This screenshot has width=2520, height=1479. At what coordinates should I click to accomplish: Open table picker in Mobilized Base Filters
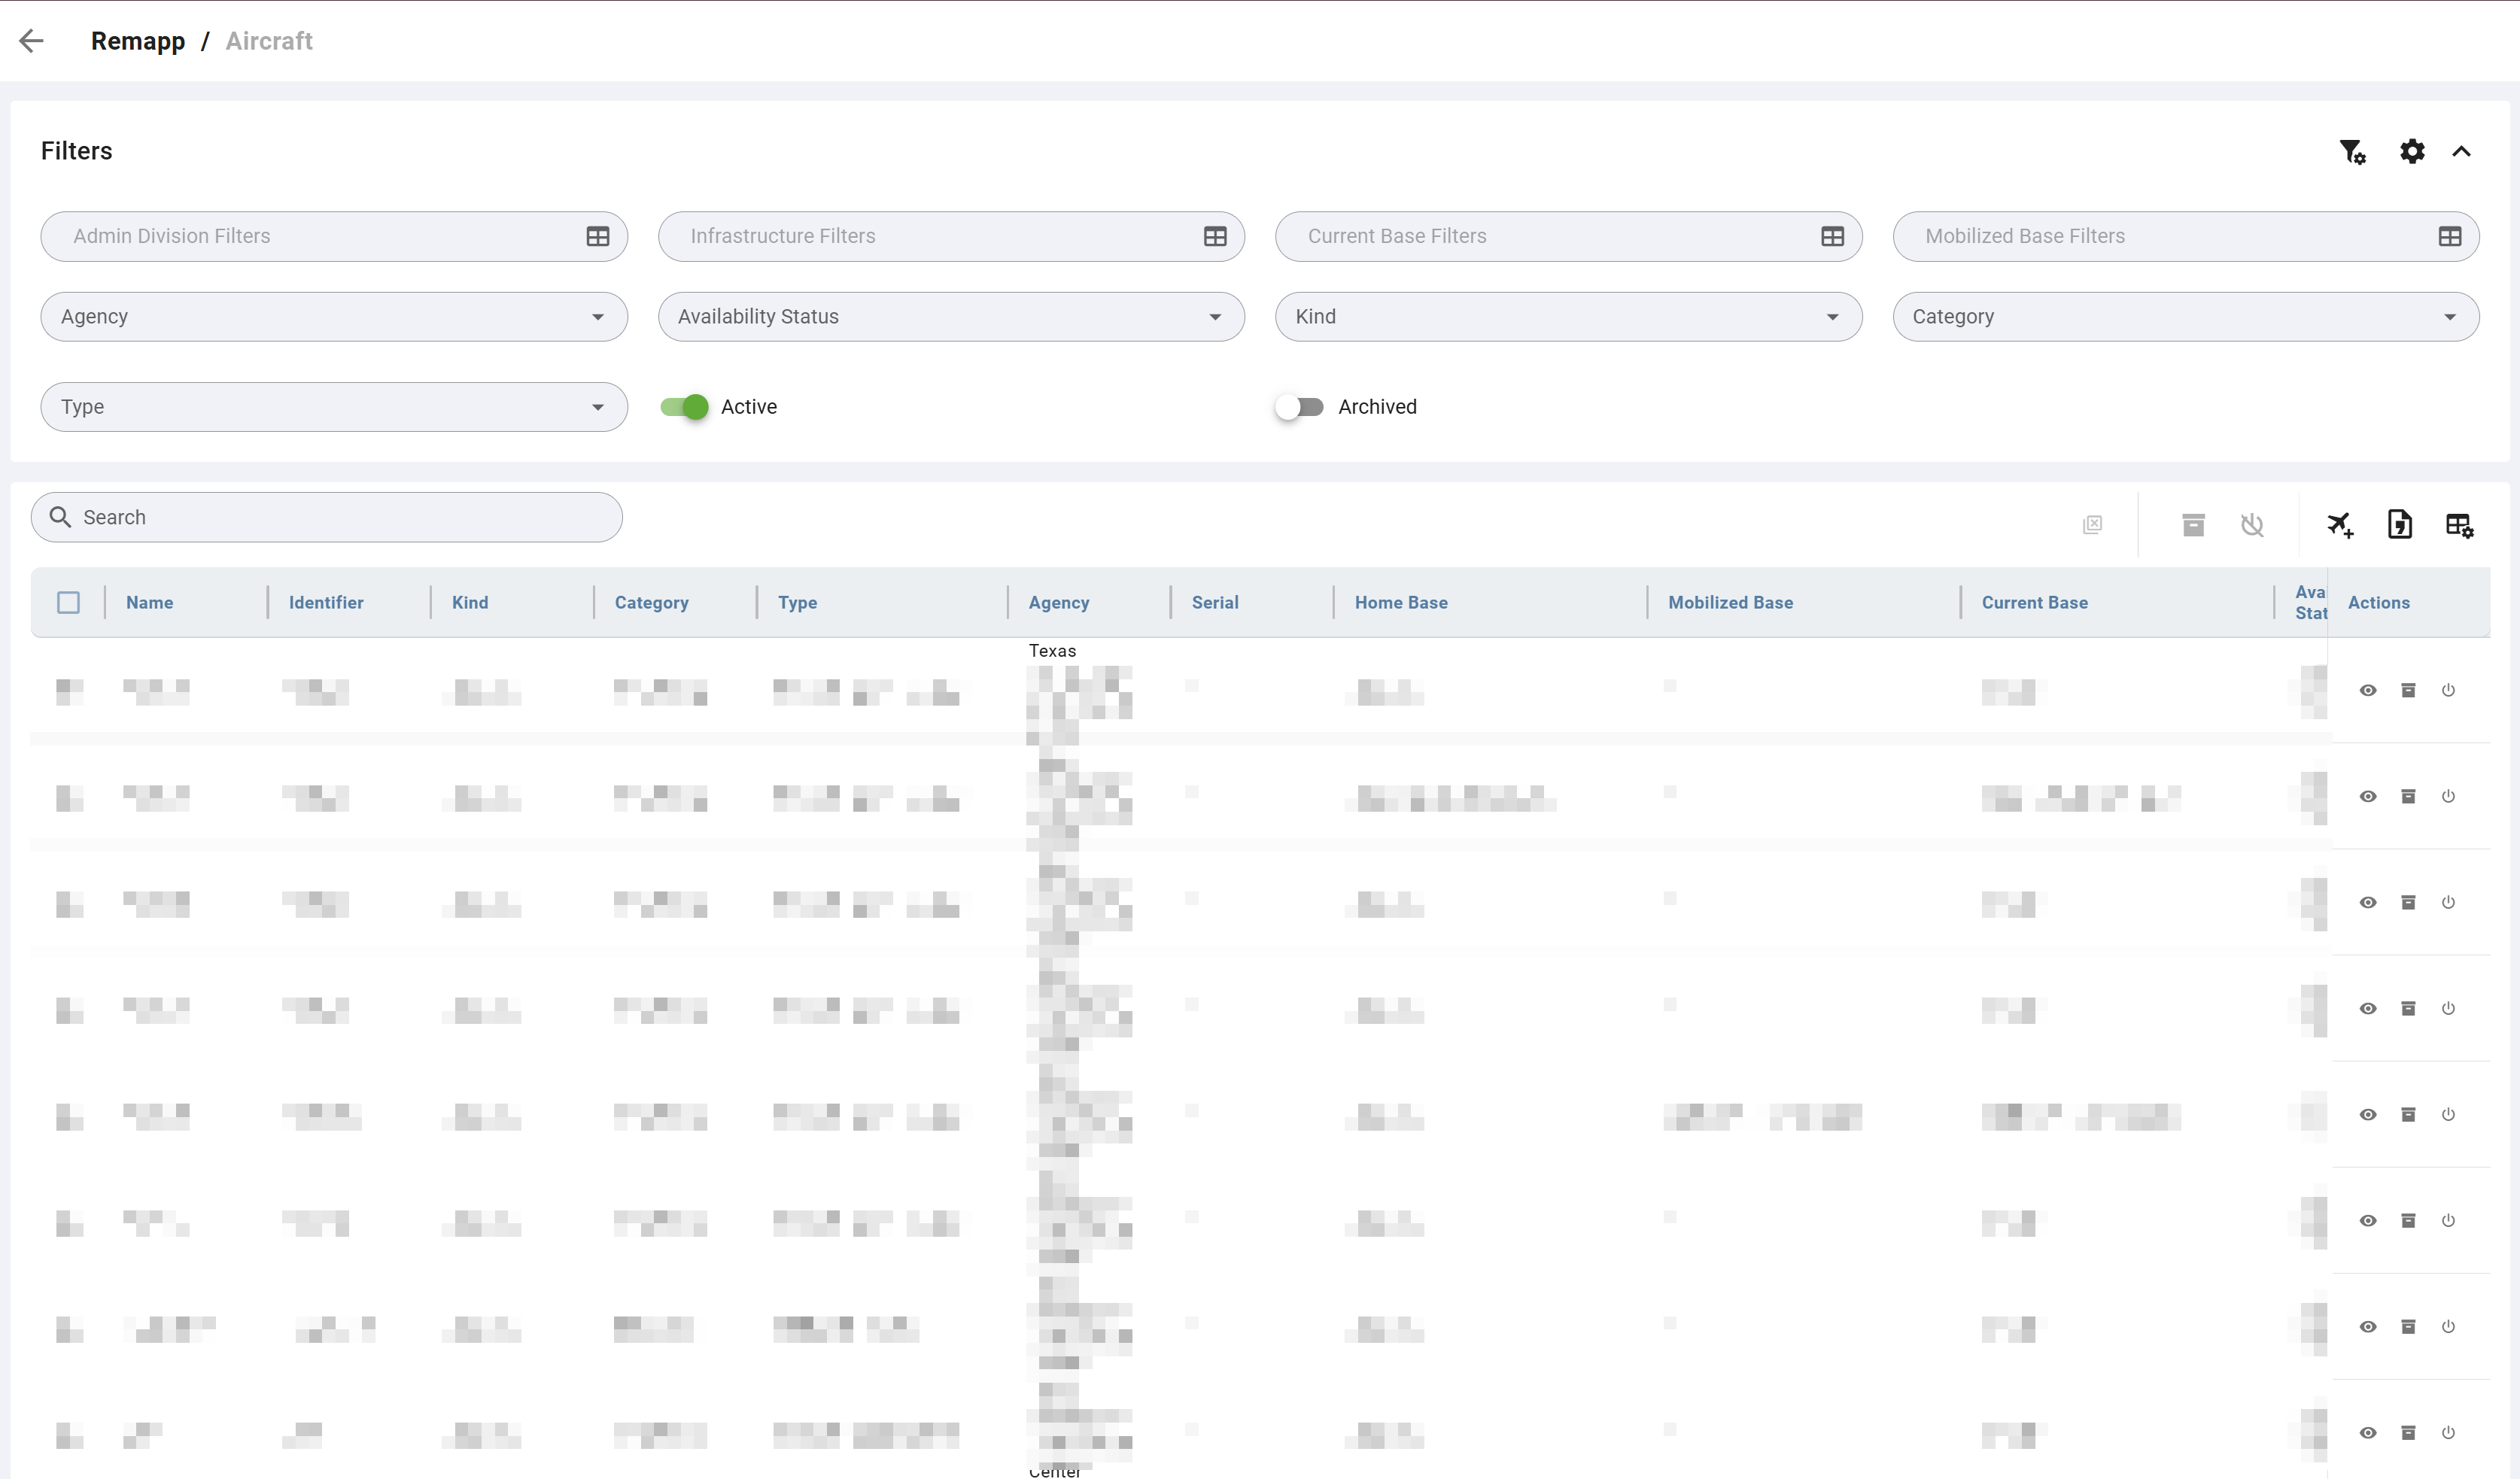(x=2449, y=236)
